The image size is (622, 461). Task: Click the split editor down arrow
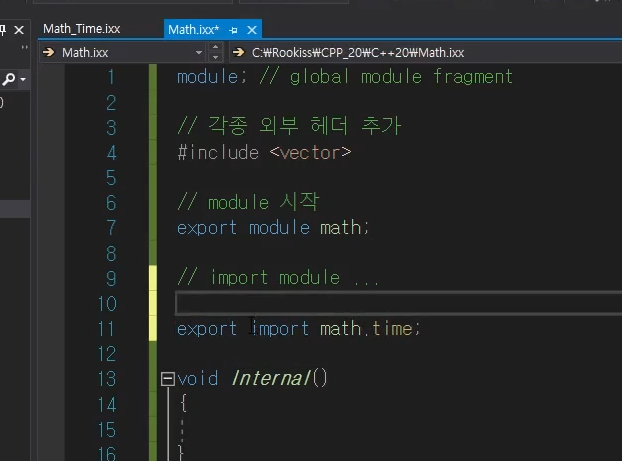coord(215,58)
